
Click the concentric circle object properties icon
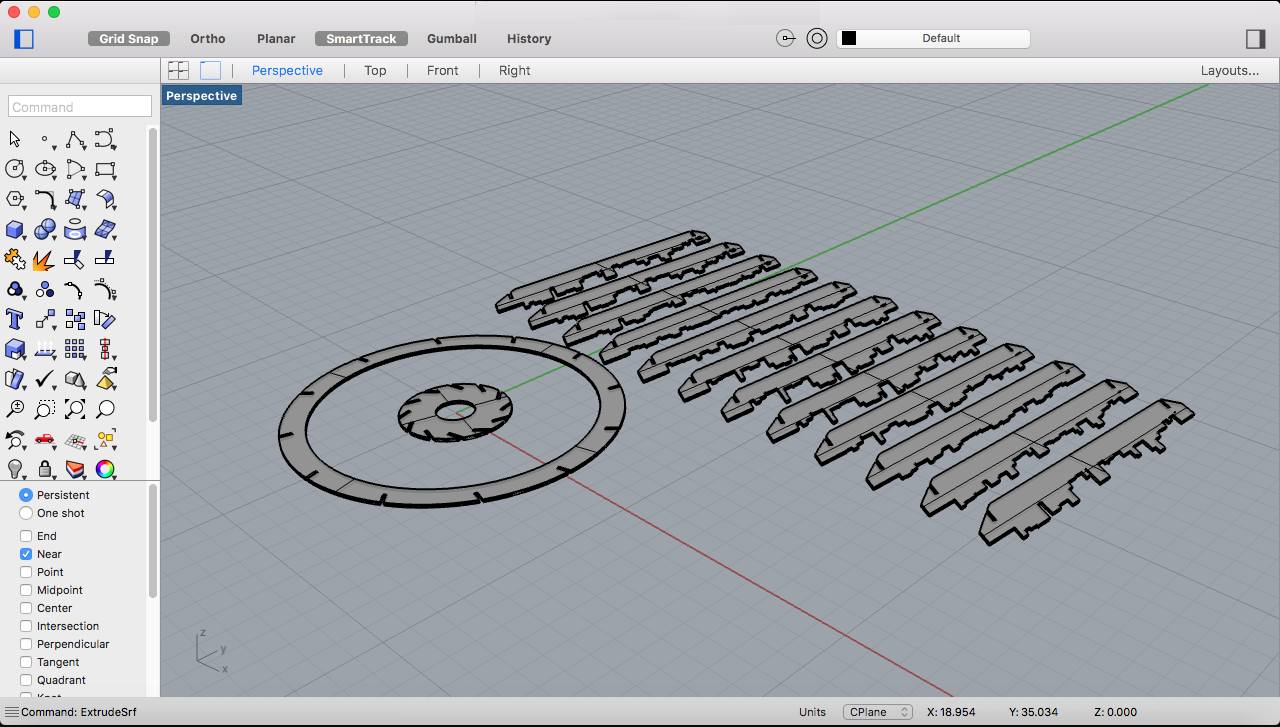pyautogui.click(x=817, y=39)
